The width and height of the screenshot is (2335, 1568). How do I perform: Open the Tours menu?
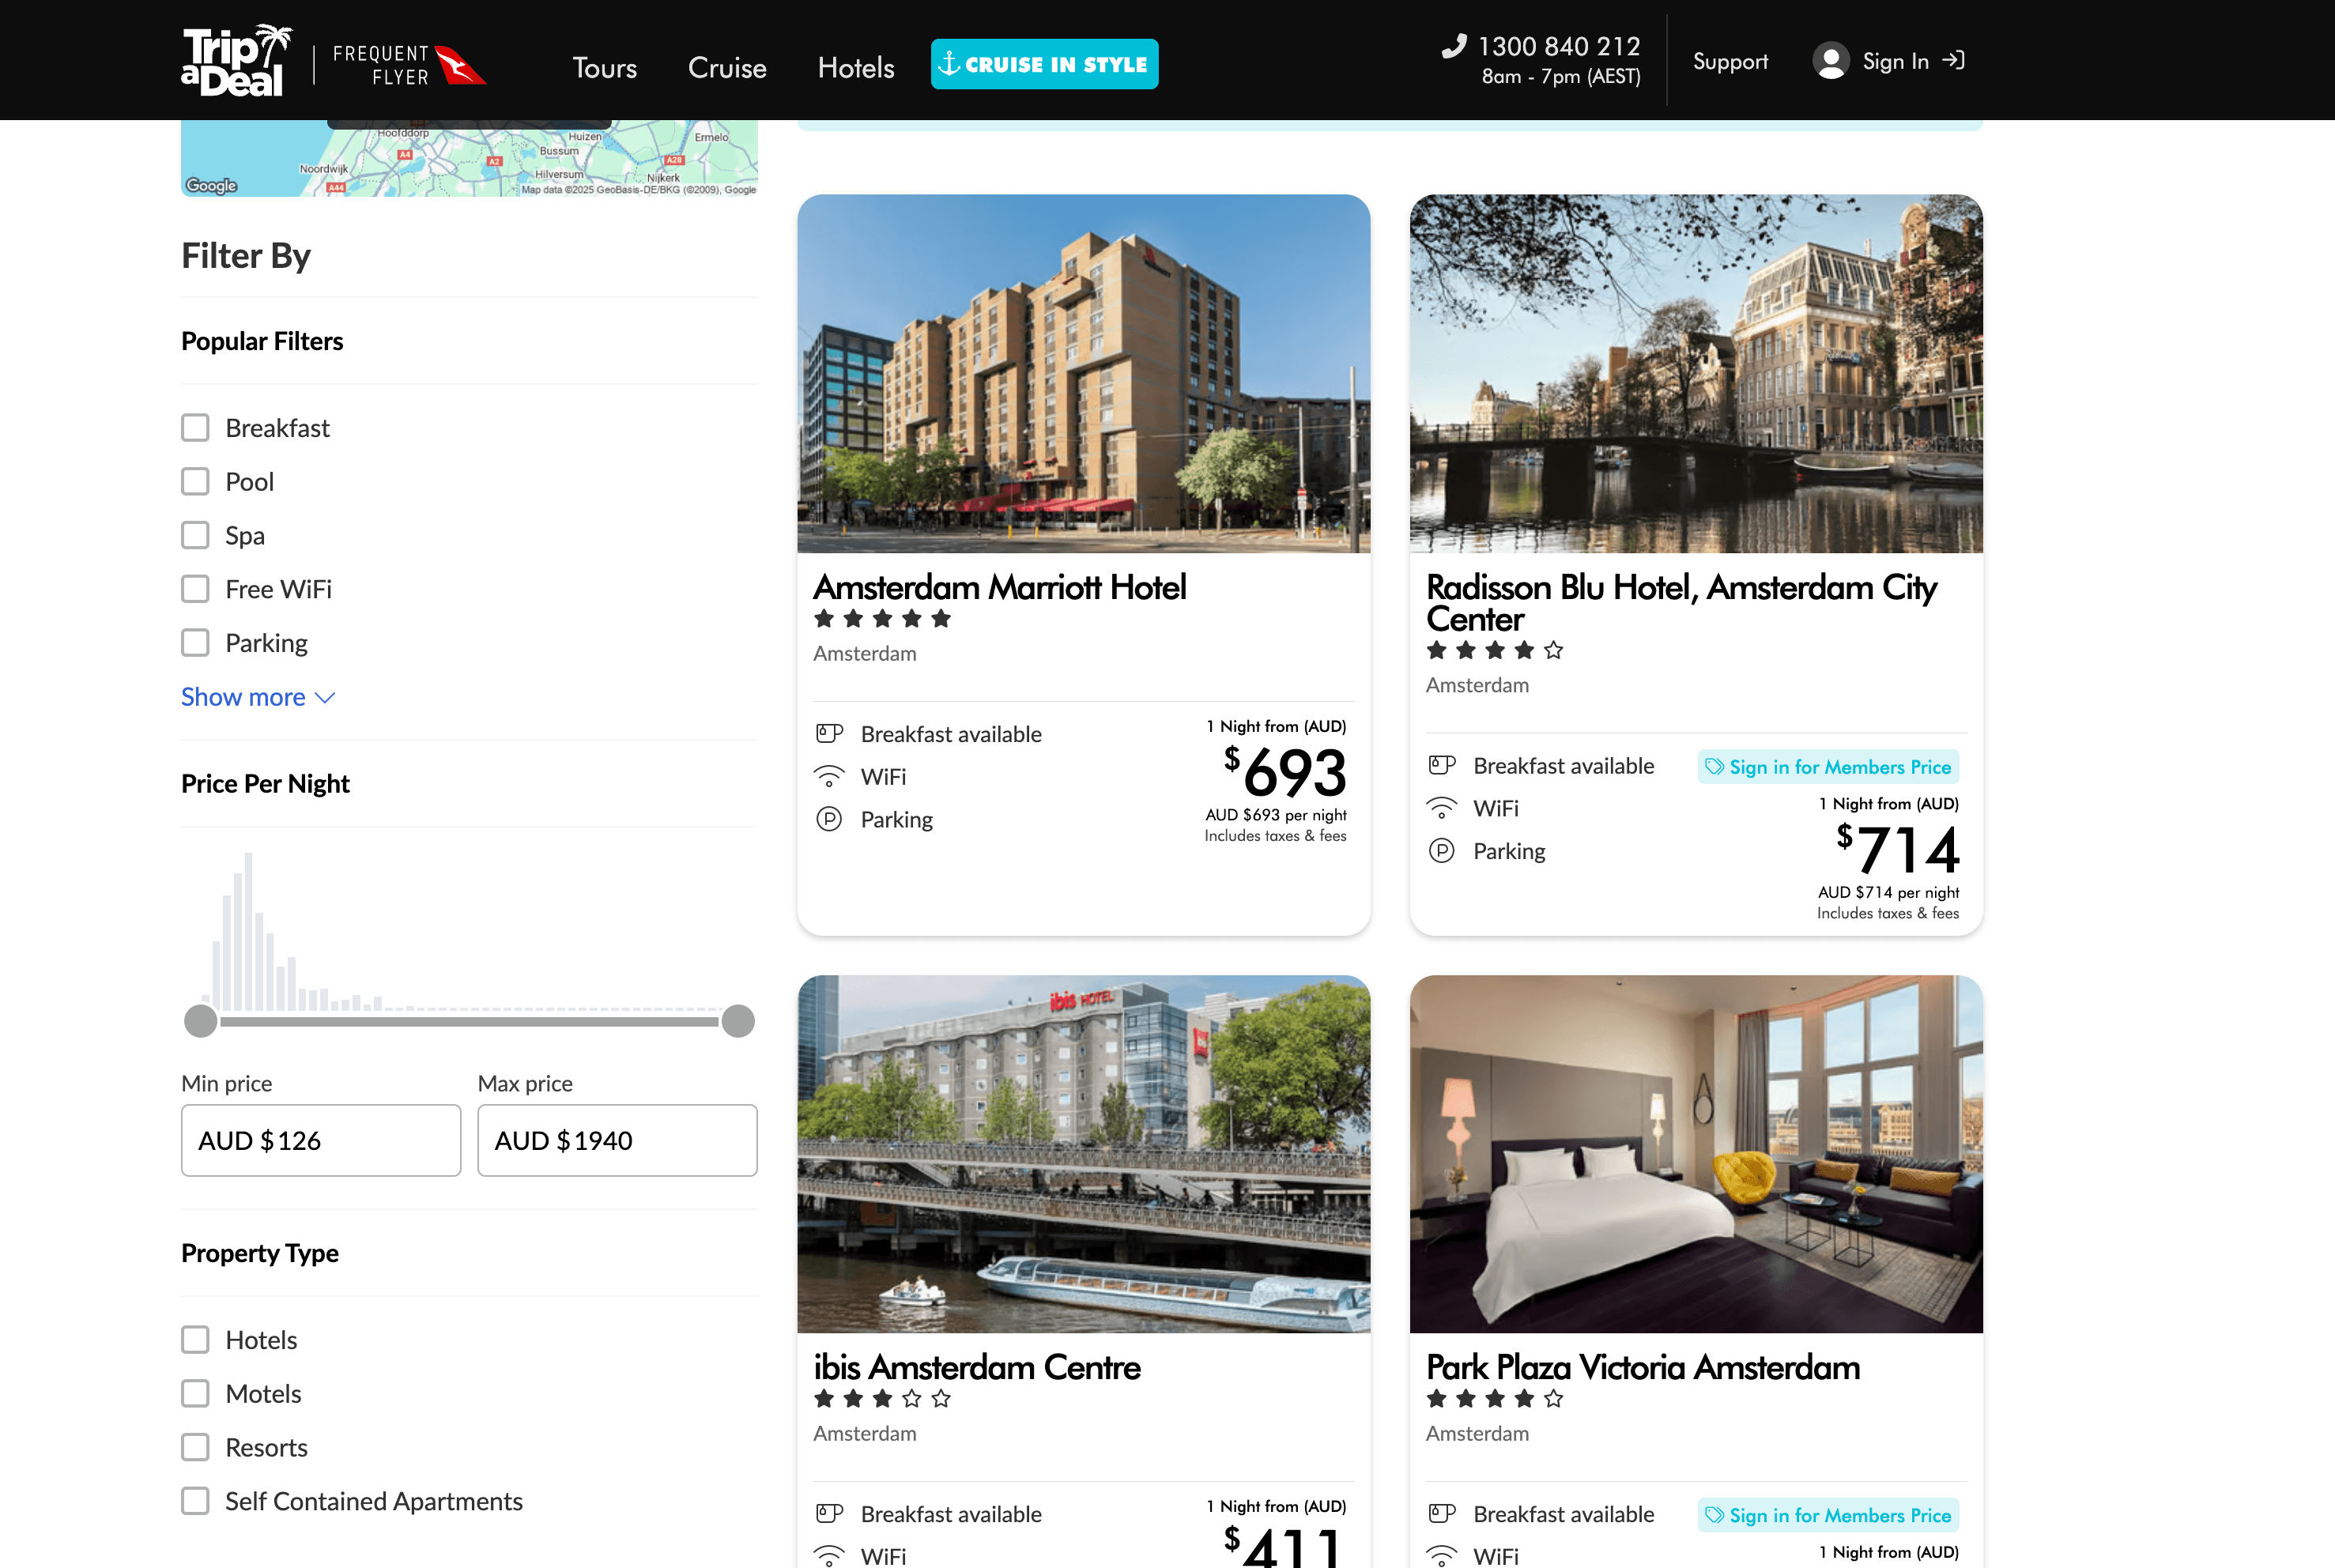(604, 67)
